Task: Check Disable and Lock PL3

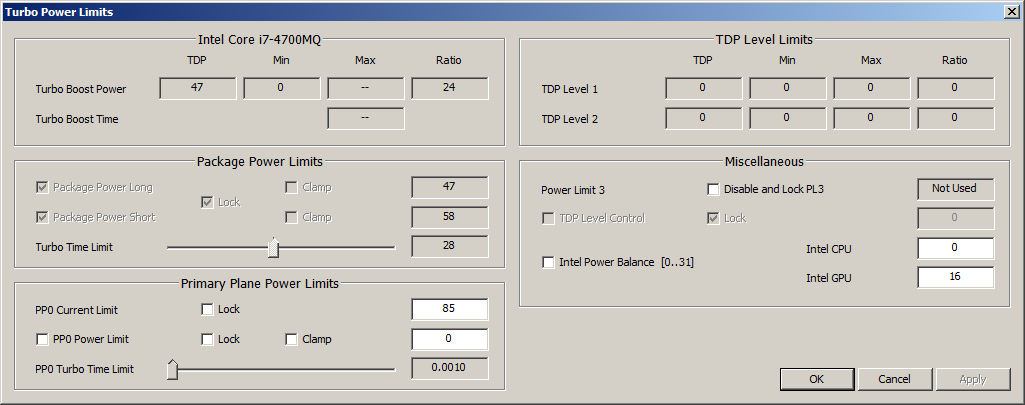Action: 713,189
